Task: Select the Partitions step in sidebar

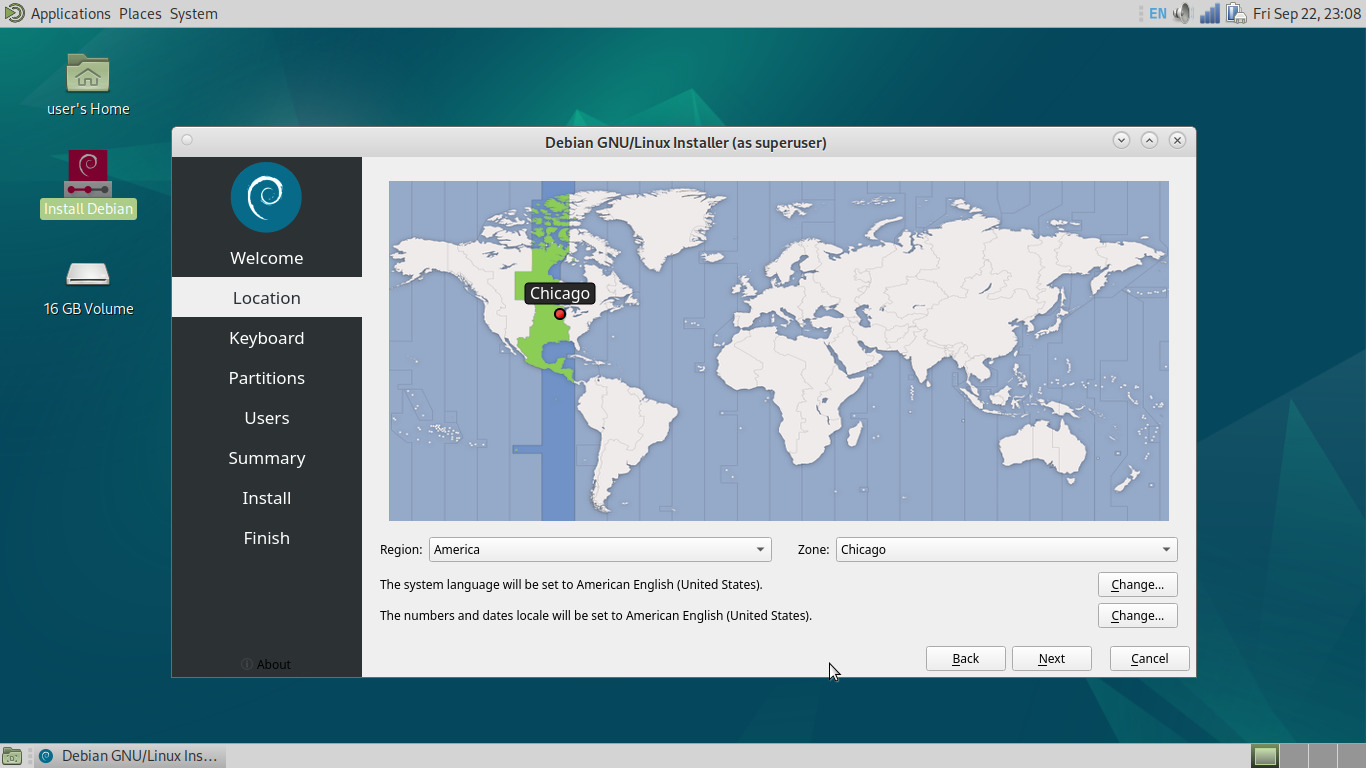Action: [x=267, y=378]
